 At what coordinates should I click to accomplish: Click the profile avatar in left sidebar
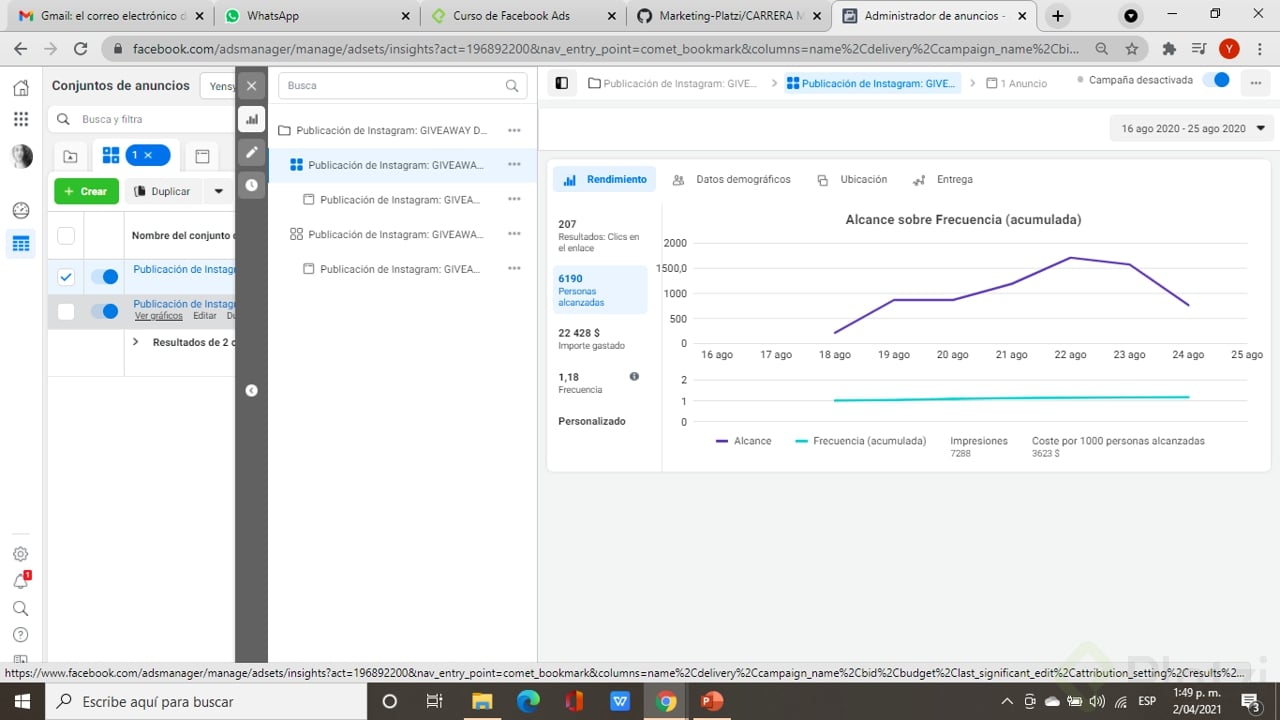click(x=21, y=156)
